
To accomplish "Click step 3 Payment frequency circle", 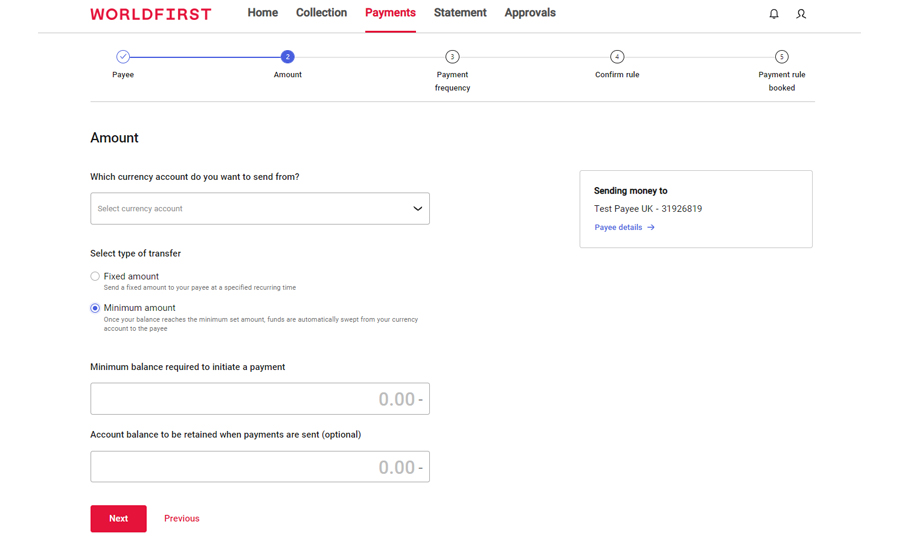I will point(452,57).
